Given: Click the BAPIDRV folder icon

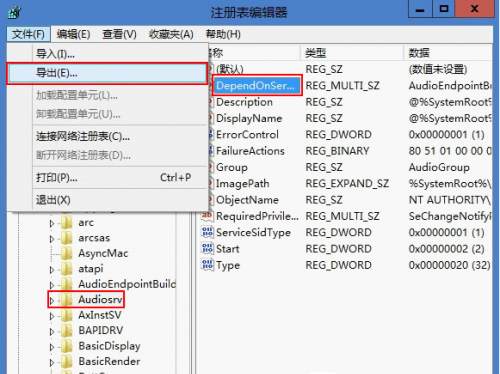Looking at the screenshot, I should 67,330.
